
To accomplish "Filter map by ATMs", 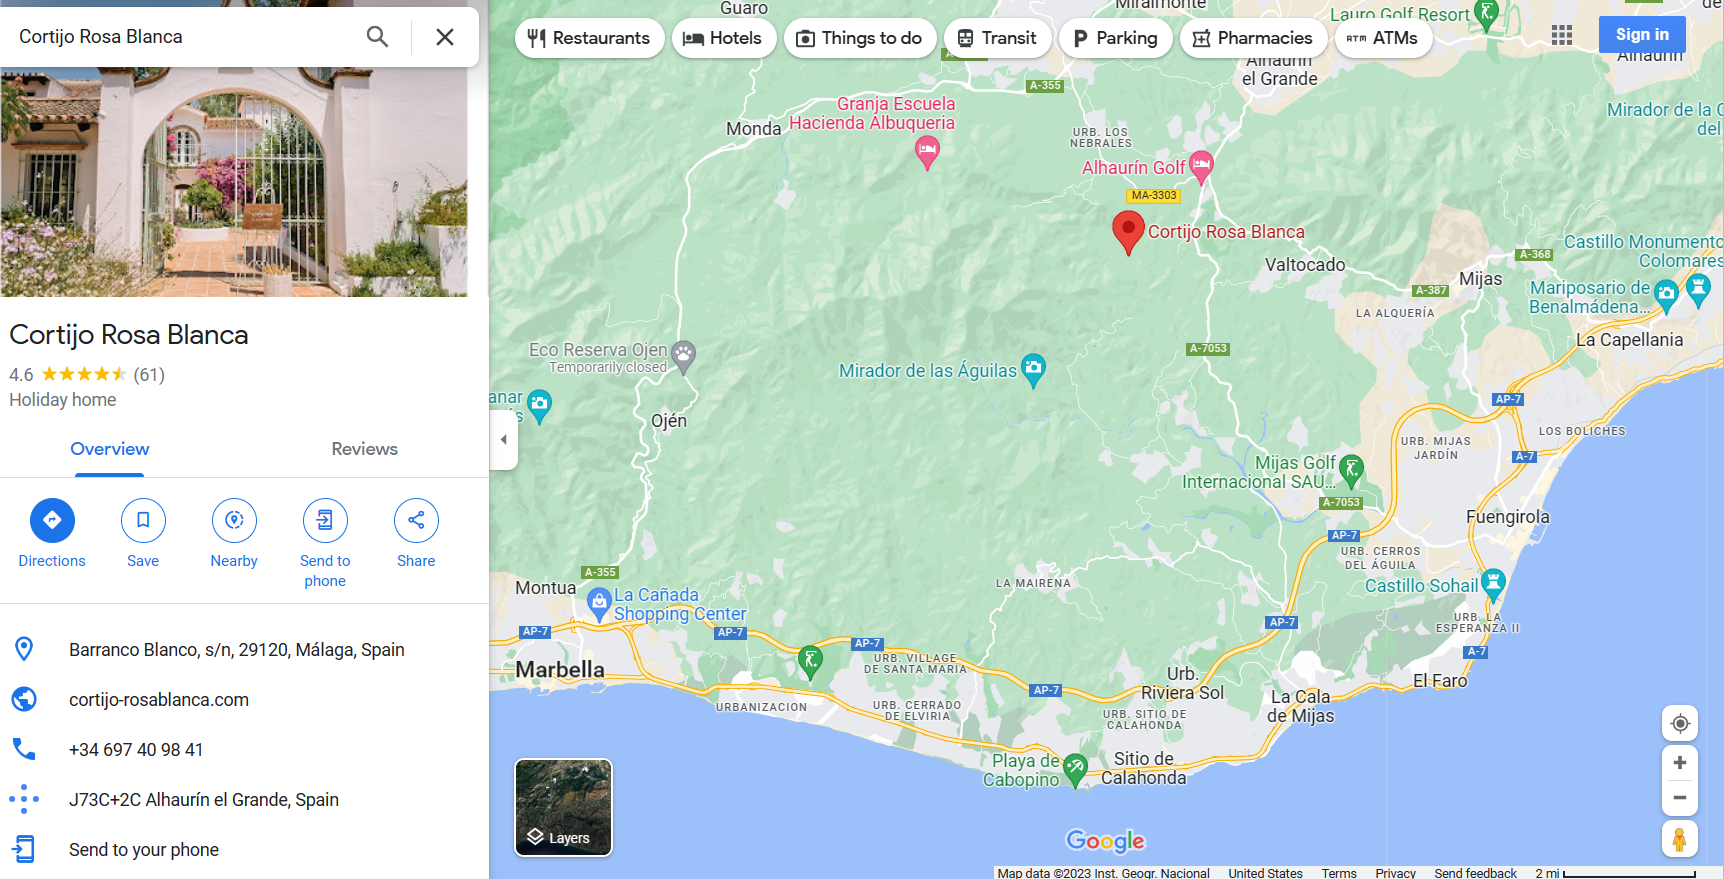I will (1383, 38).
